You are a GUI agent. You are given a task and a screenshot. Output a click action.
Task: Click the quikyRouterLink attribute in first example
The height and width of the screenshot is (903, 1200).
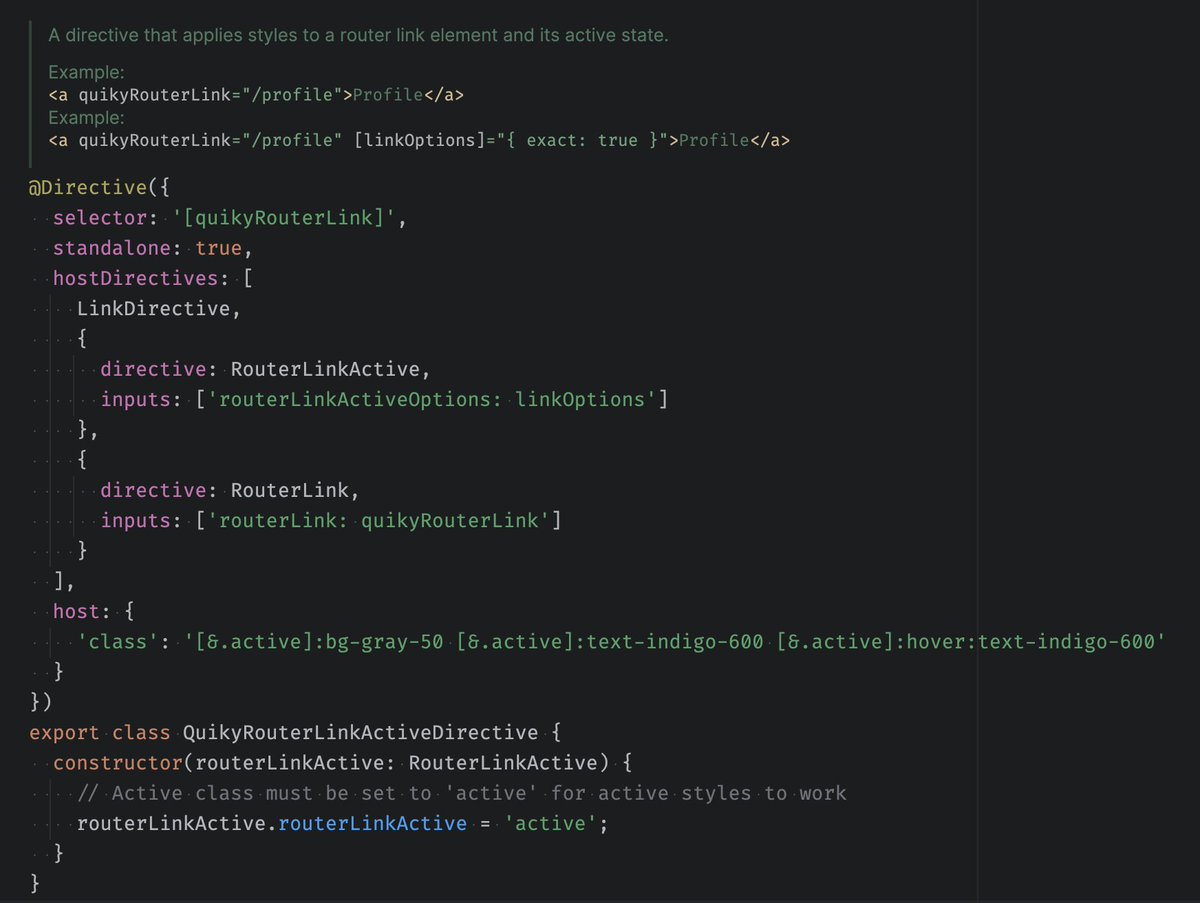[x=155, y=95]
